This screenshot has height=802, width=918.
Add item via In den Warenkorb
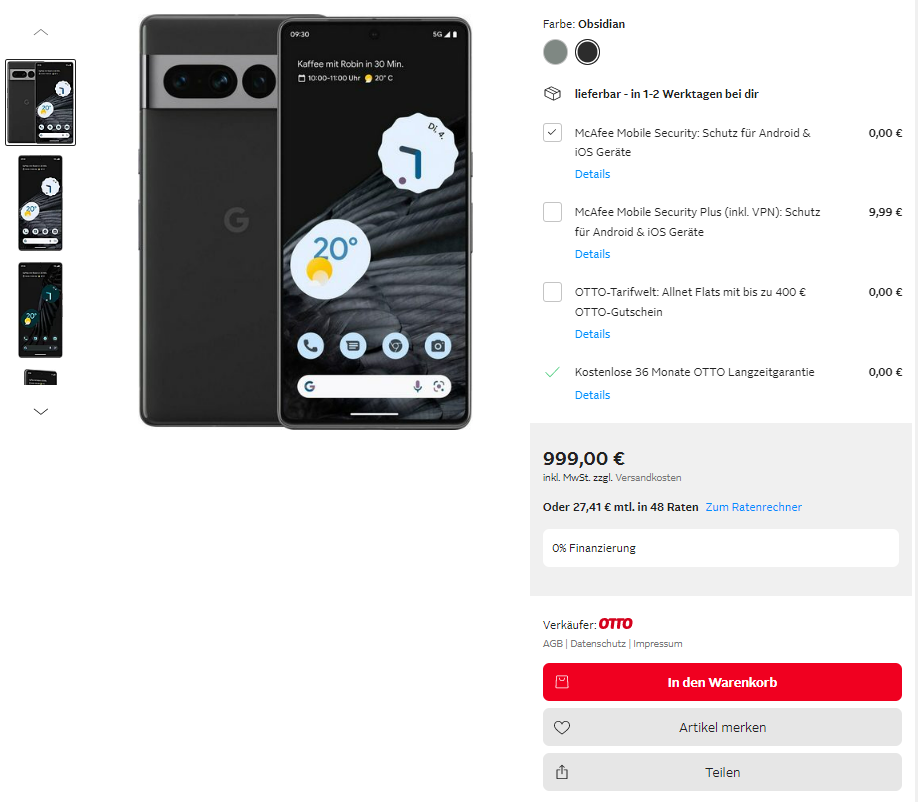coord(722,682)
